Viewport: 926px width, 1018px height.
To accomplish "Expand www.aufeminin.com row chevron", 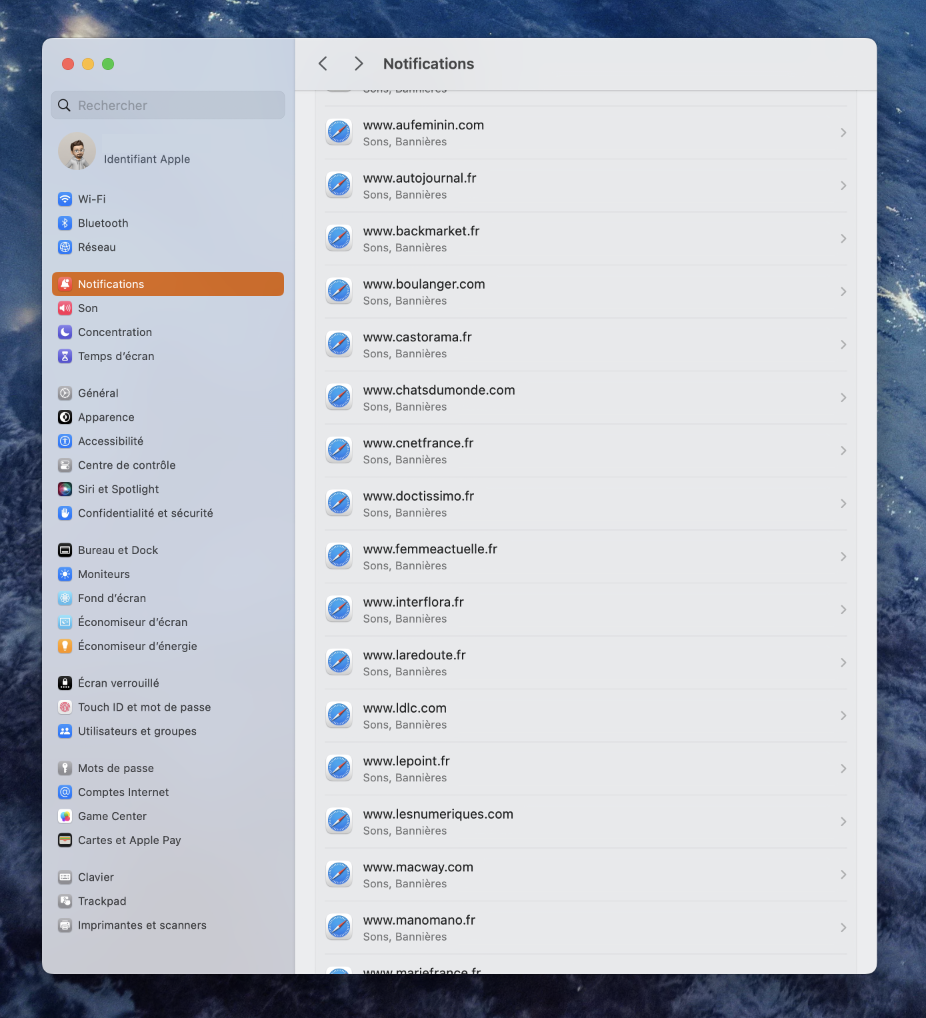I will point(843,132).
